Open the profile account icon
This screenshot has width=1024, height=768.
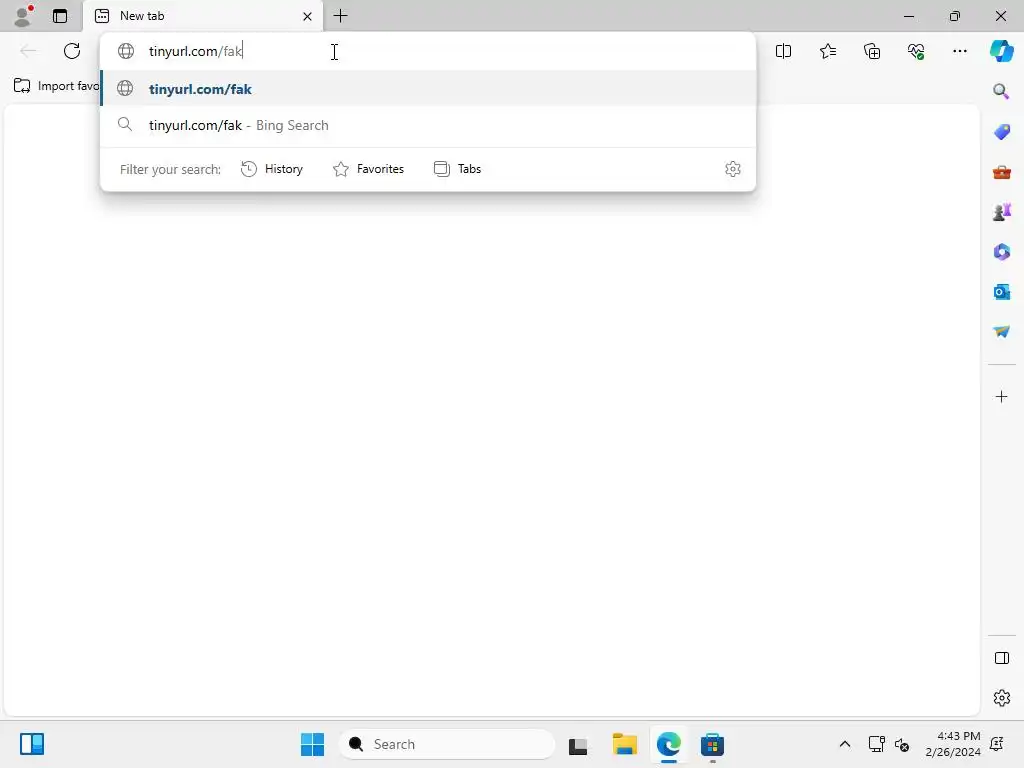(x=24, y=16)
